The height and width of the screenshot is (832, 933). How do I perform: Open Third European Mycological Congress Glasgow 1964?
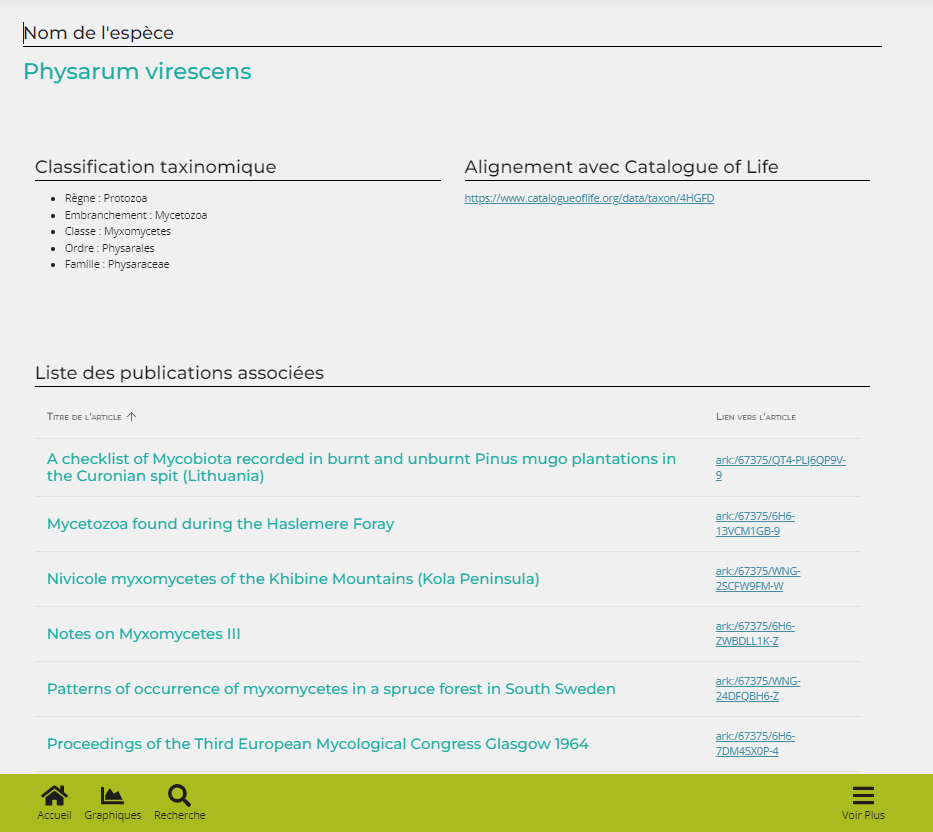pos(318,744)
